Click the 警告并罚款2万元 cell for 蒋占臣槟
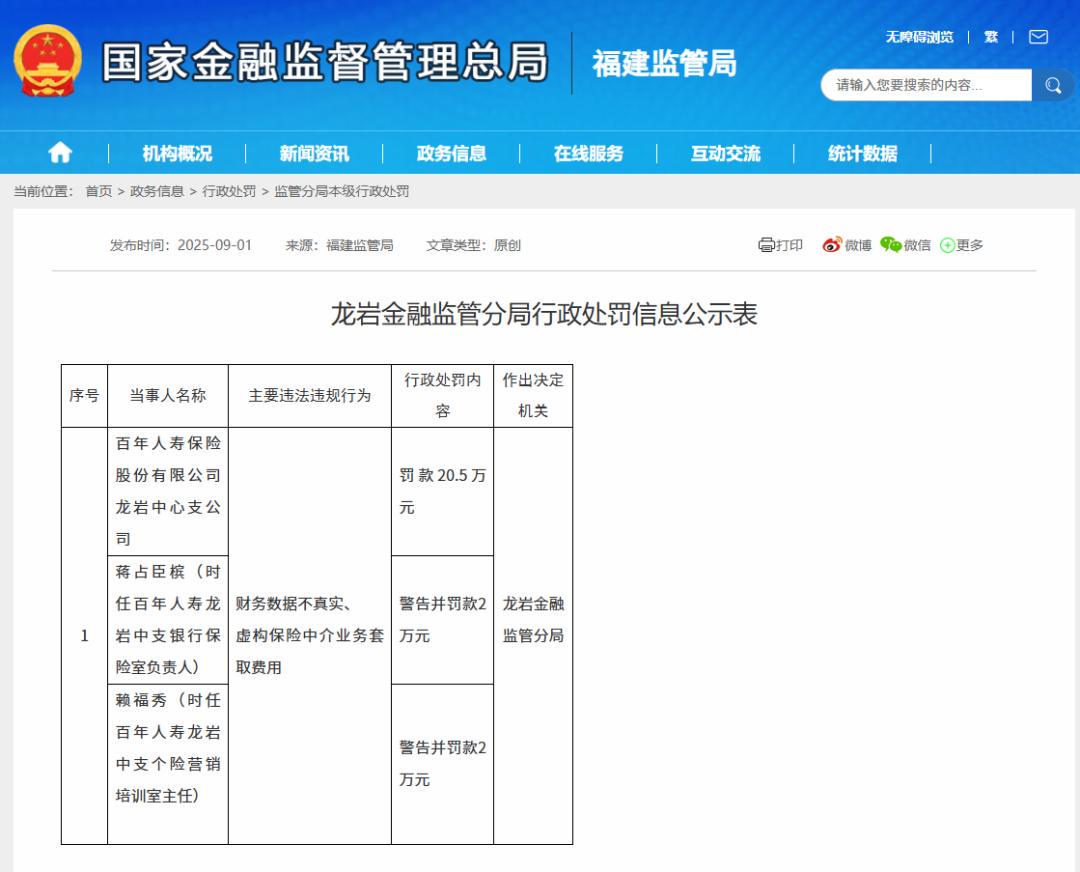This screenshot has width=1080, height=872. (443, 619)
